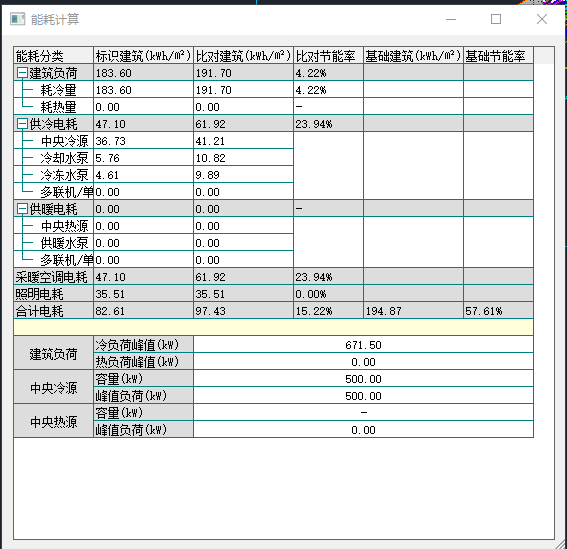Select the 冷冻水泵 tree item

(64, 175)
